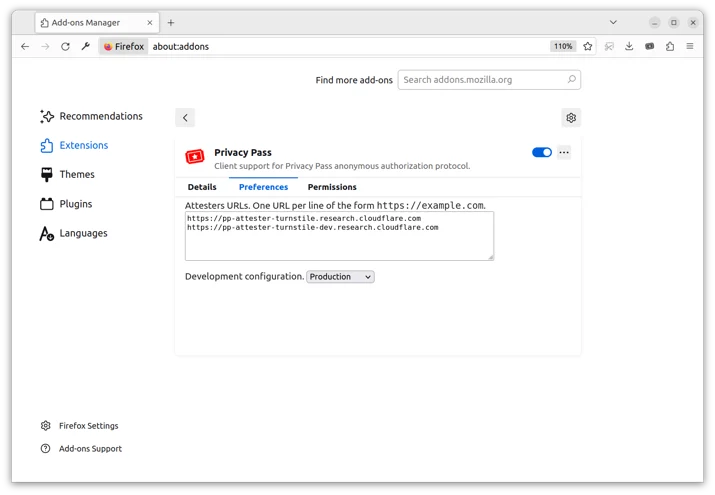The image size is (715, 495).
Task: Open the Privacy Pass more options ellipsis
Action: (564, 152)
